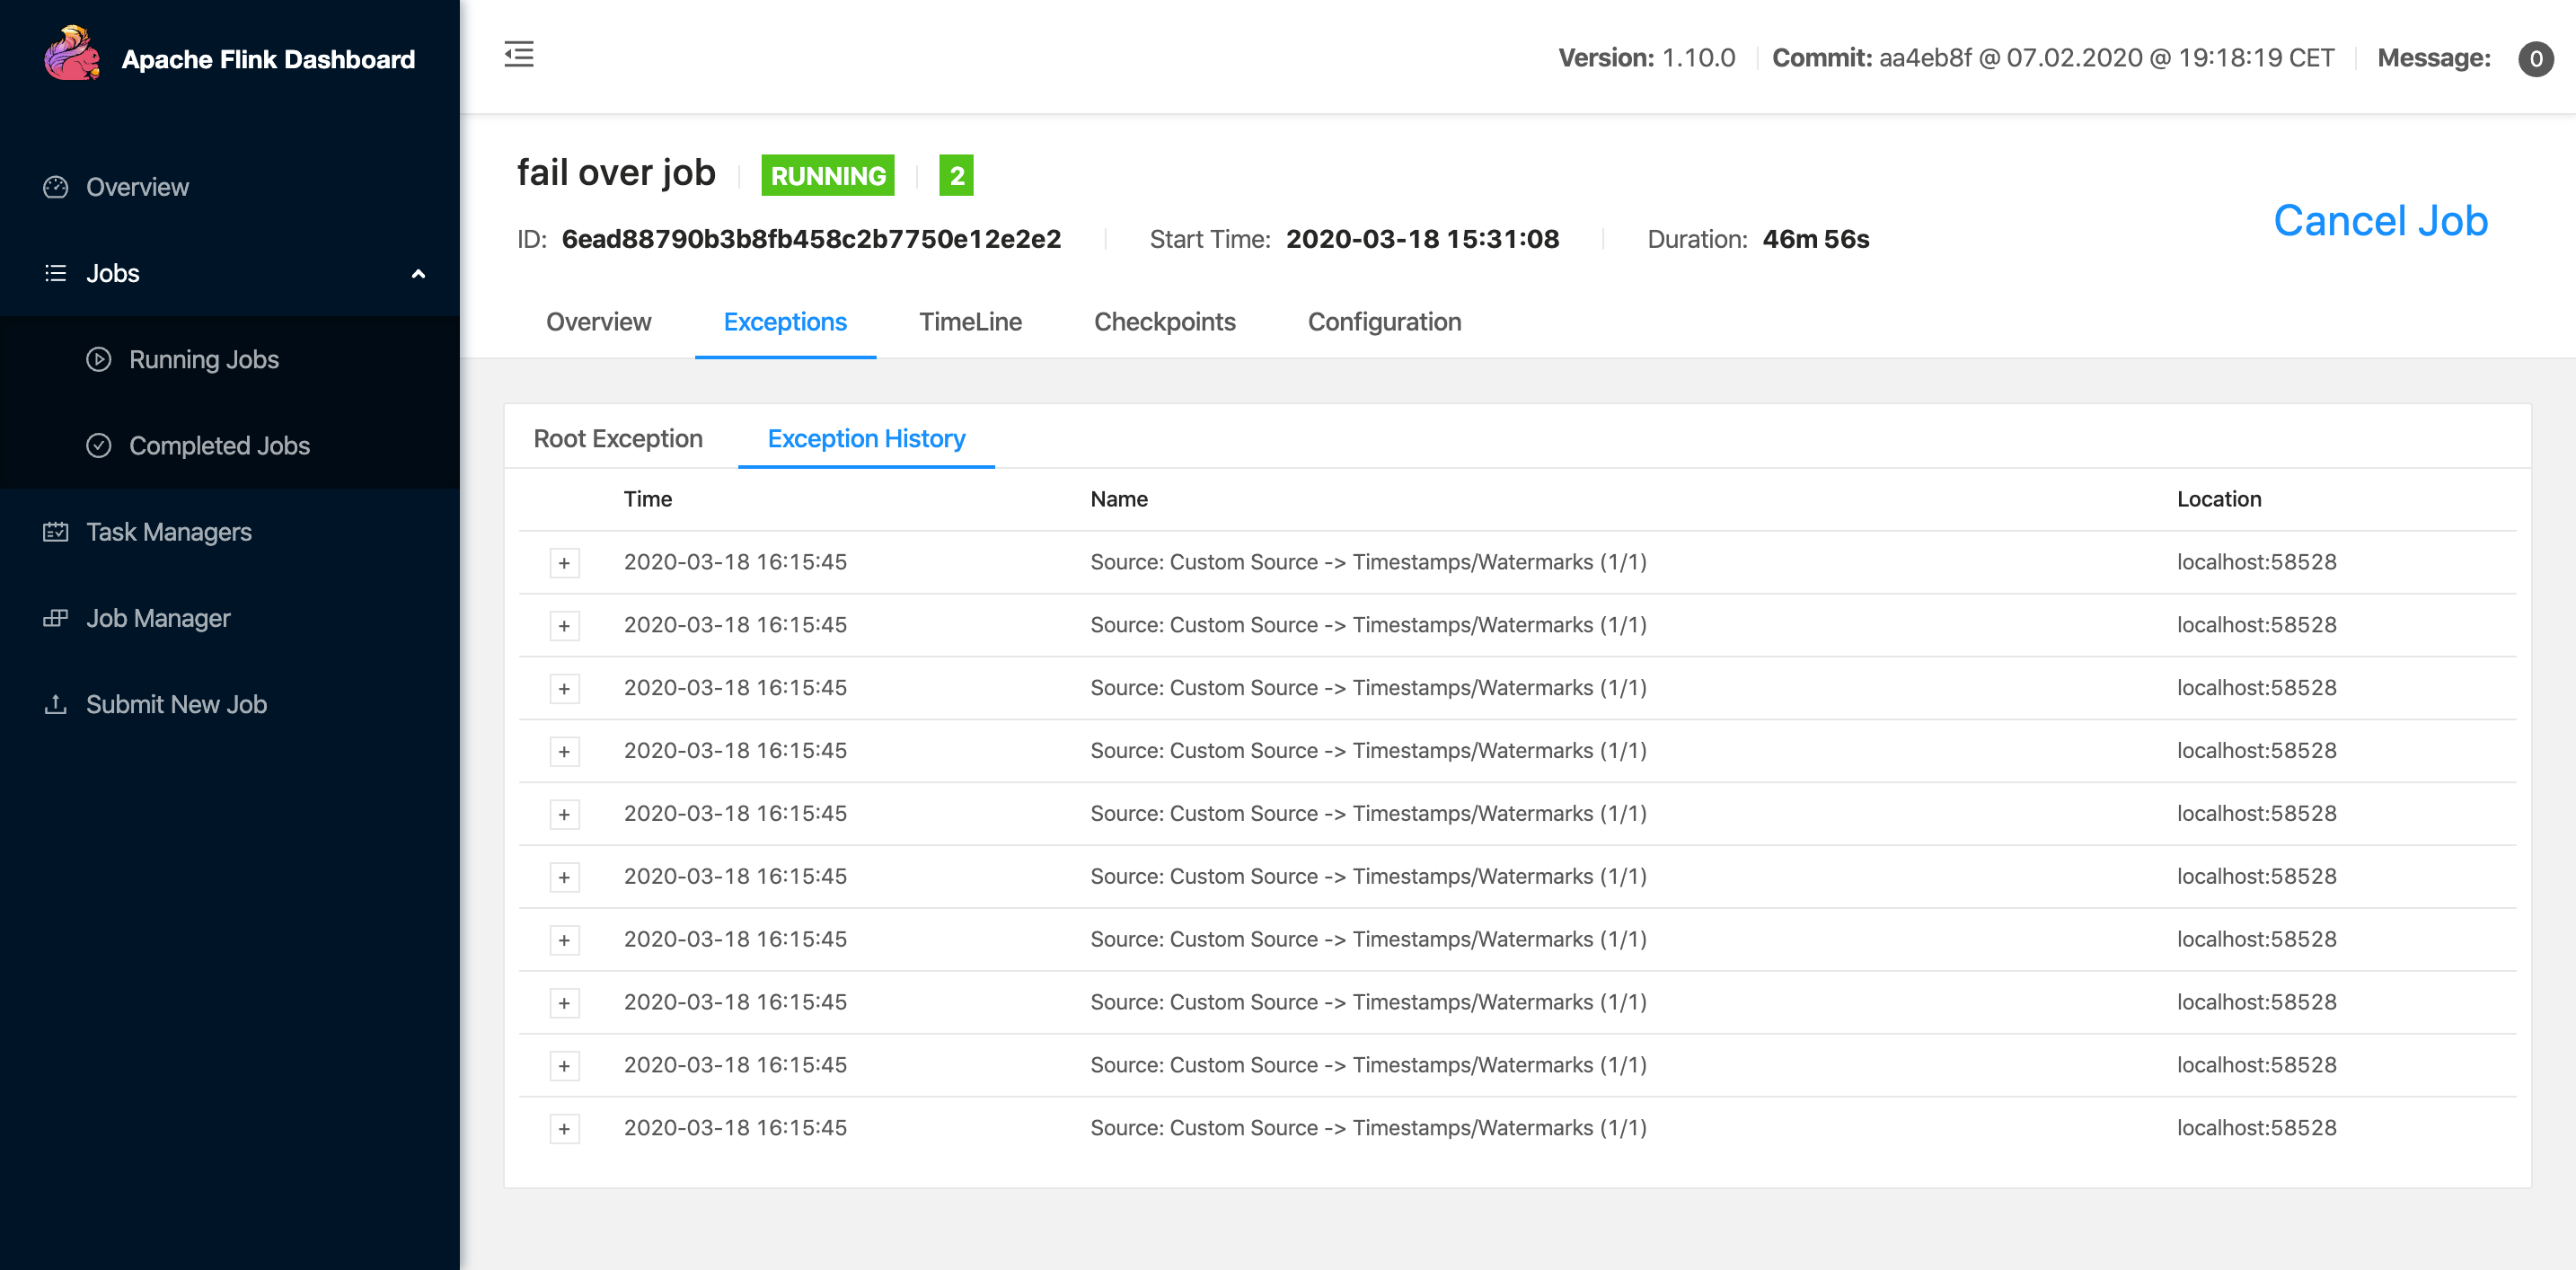Click the Completed Jobs check-circle icon
This screenshot has width=2576, height=1270.
[99, 445]
